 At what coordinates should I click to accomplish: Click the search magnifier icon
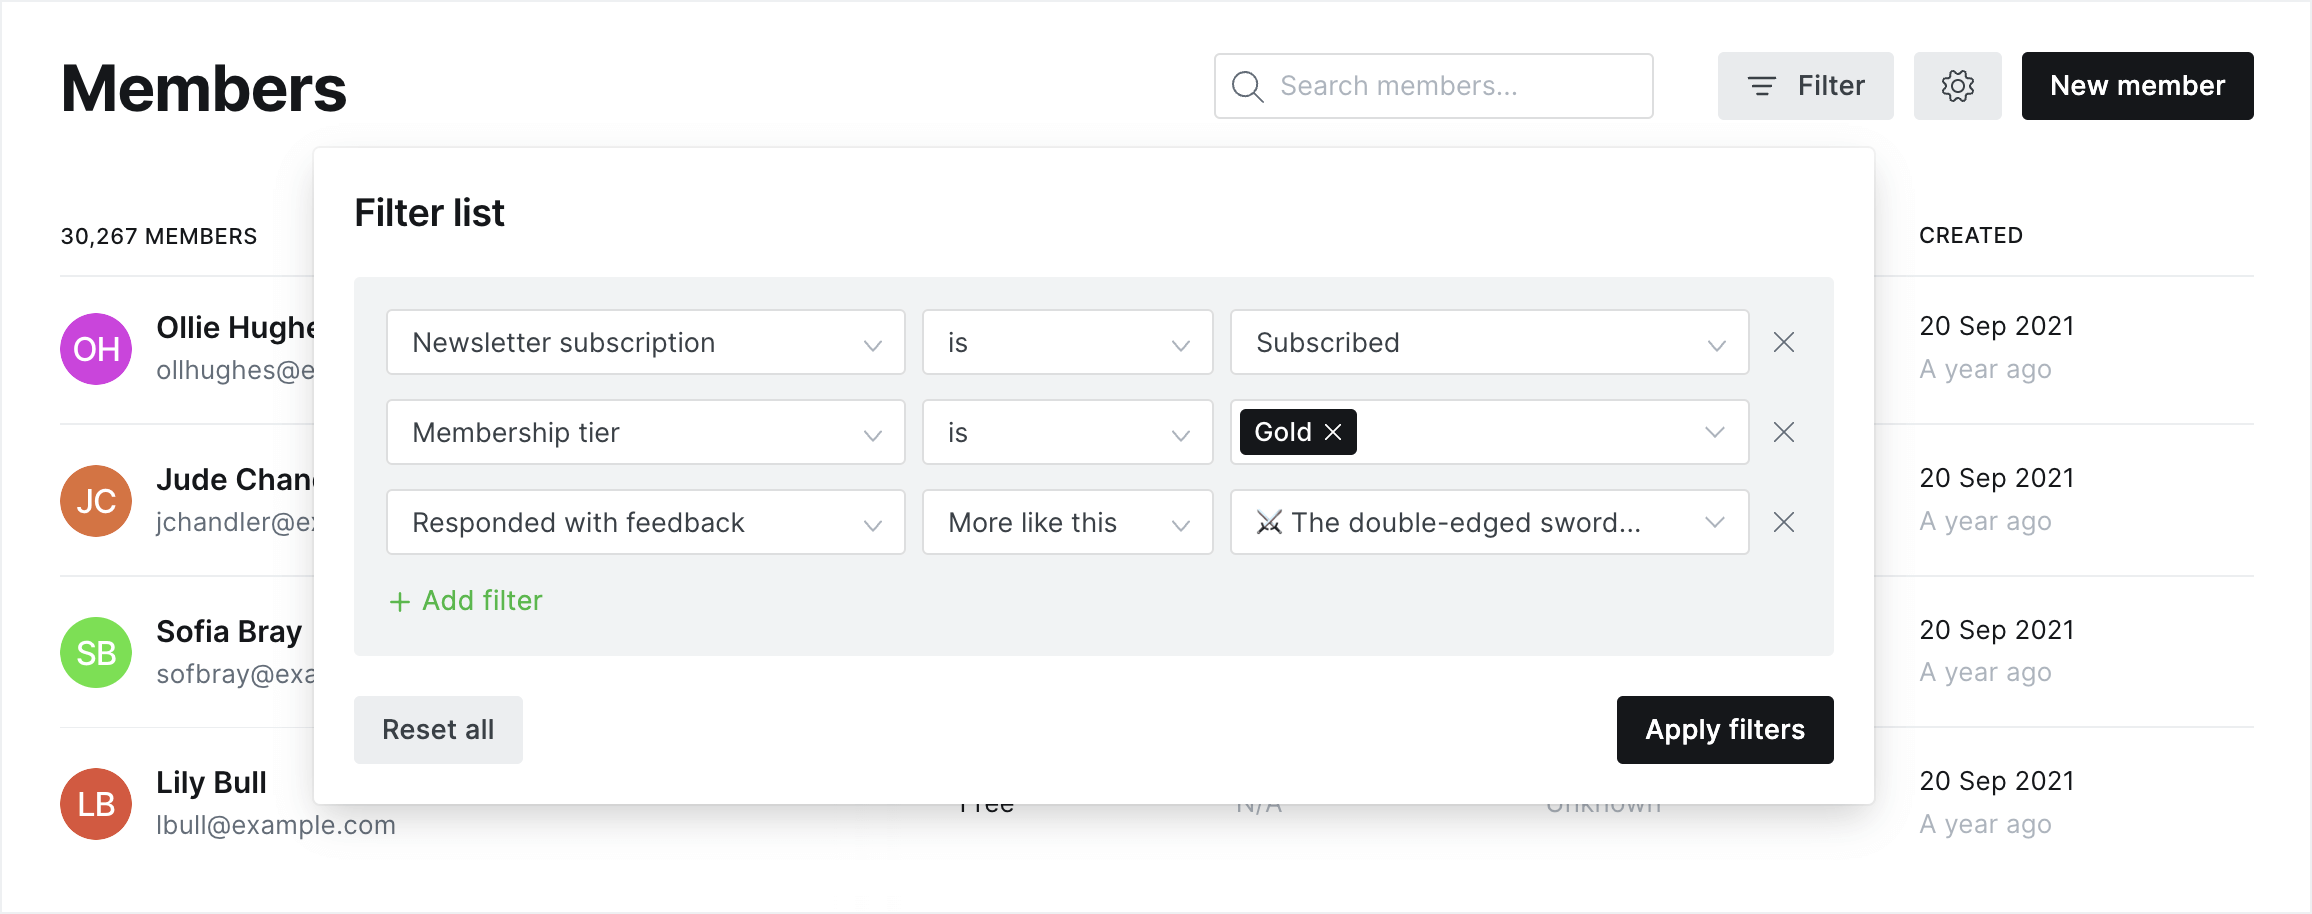point(1246,86)
